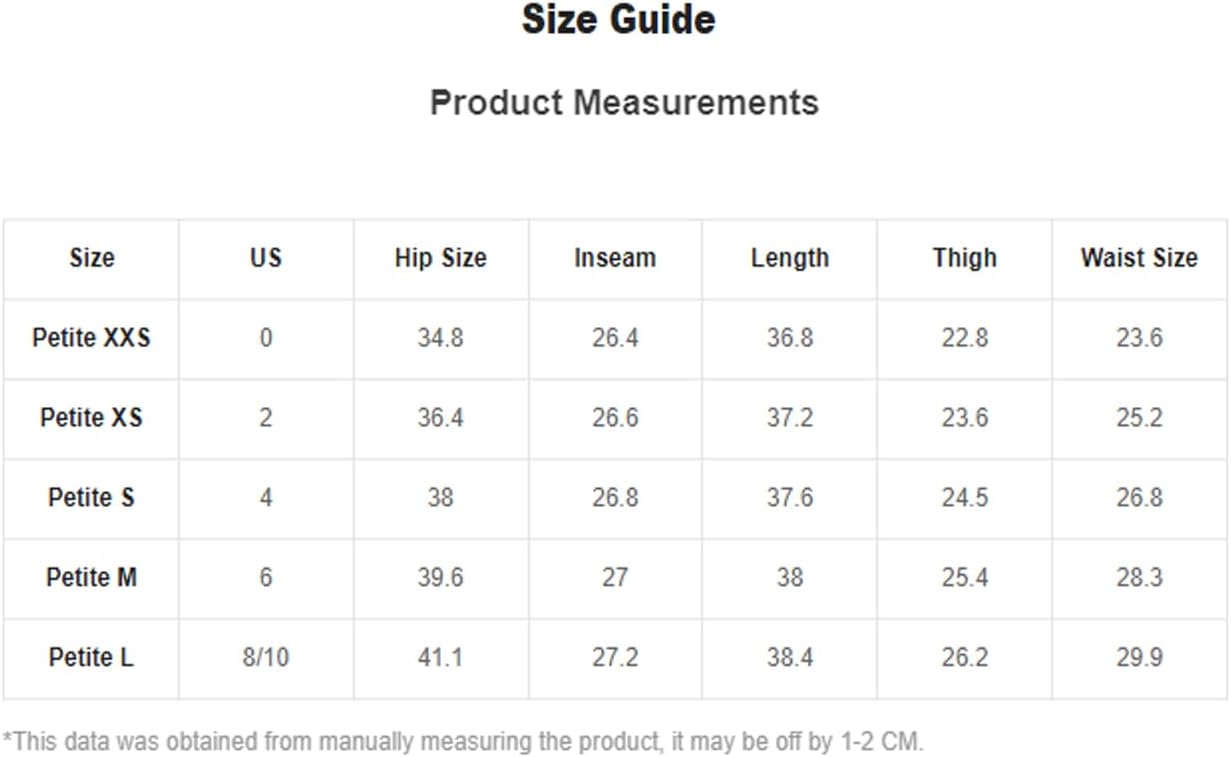Choose the Petite S row label

point(91,497)
